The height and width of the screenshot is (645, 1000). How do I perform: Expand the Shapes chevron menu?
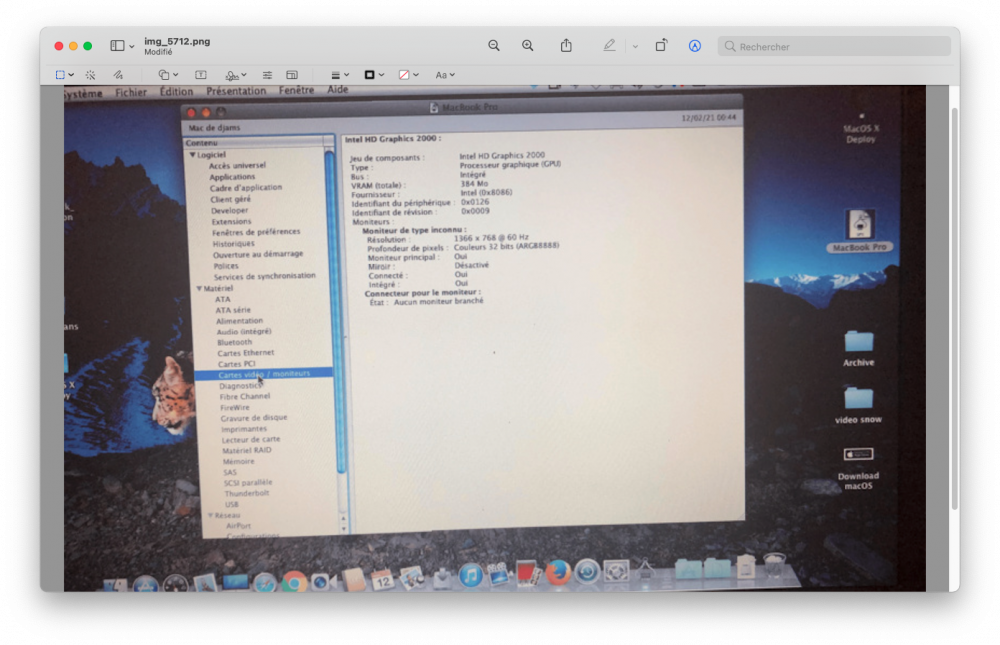pyautogui.click(x=175, y=75)
